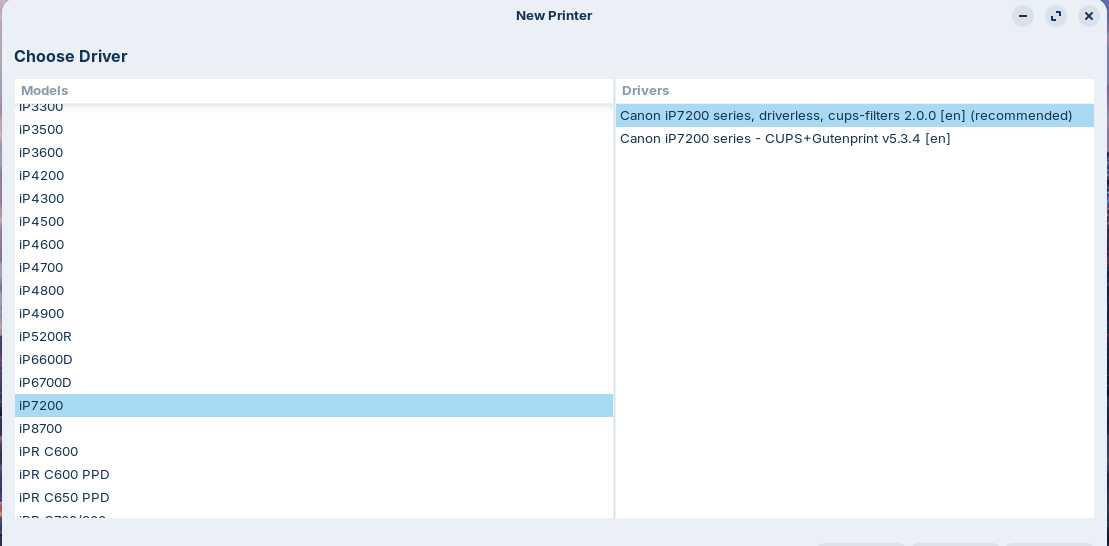Close the New Printer dialog
The height and width of the screenshot is (546, 1109).
[x=1088, y=16]
